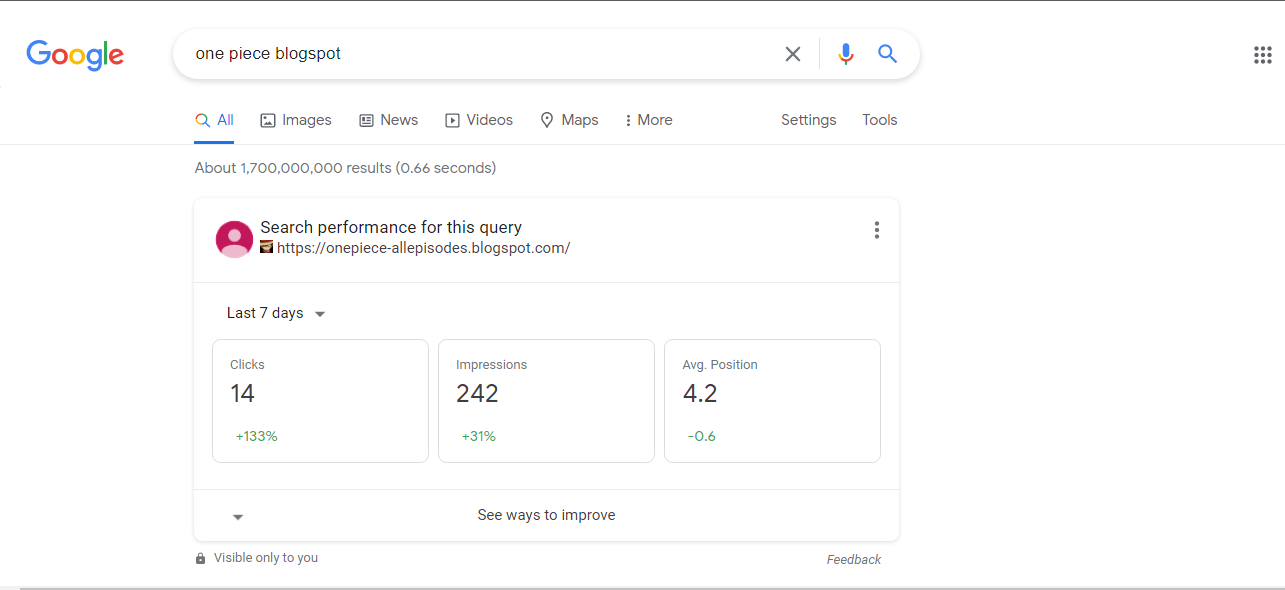Screen dimensions: 1285x590
Task: Switch to the News tab
Action: click(388, 119)
